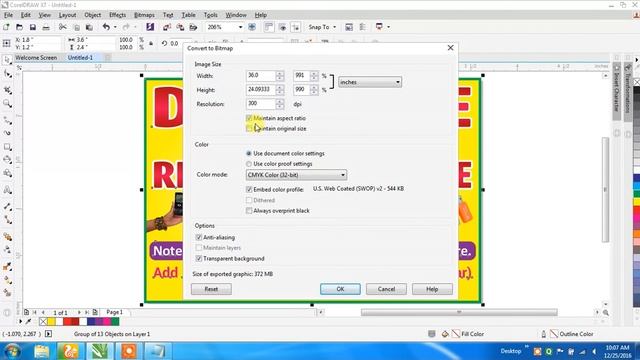Select the Pick tool in toolbox
Image resolution: width=640 pixels, height=360 pixels.
(x=7, y=60)
